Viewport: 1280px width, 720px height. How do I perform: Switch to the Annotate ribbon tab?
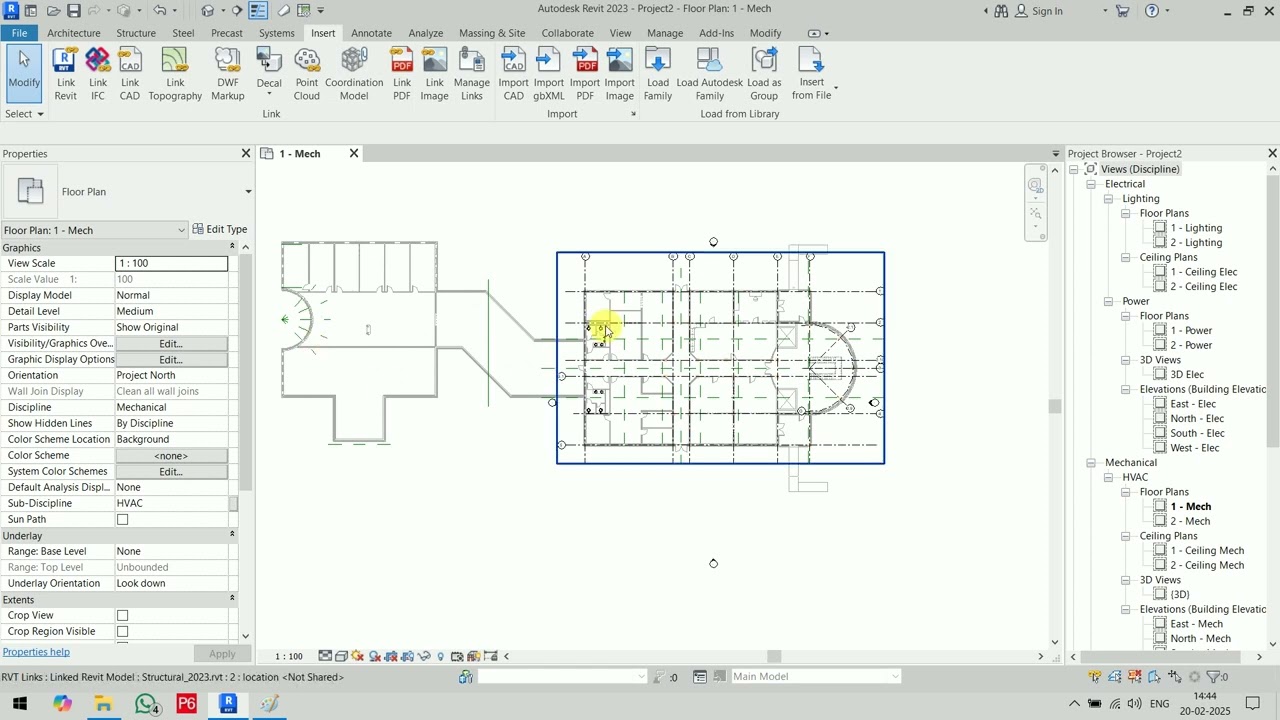click(372, 33)
